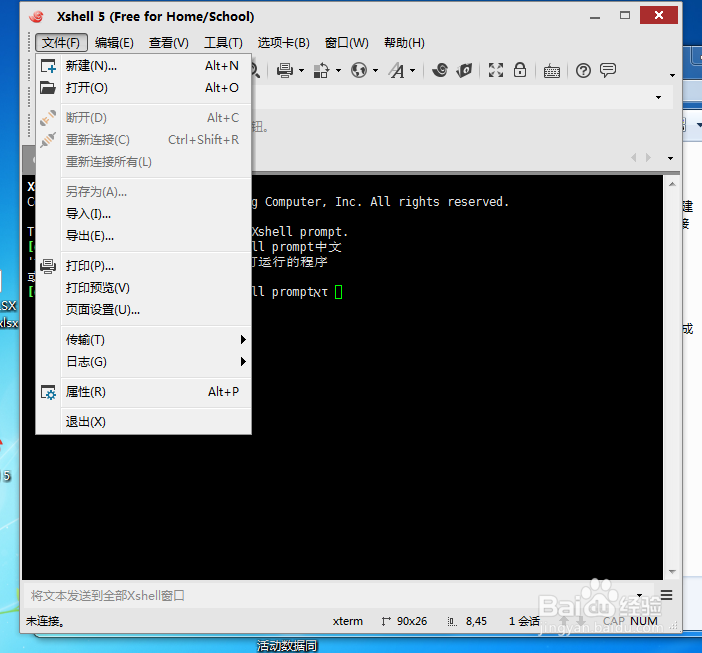Close the Xshell window
702x653 pixels.
click(x=659, y=15)
